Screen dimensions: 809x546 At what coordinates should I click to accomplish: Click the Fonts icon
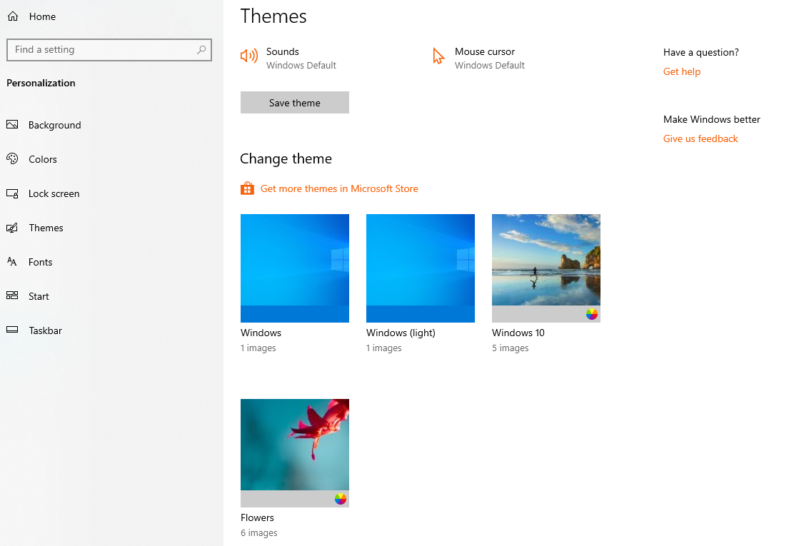tap(12, 262)
